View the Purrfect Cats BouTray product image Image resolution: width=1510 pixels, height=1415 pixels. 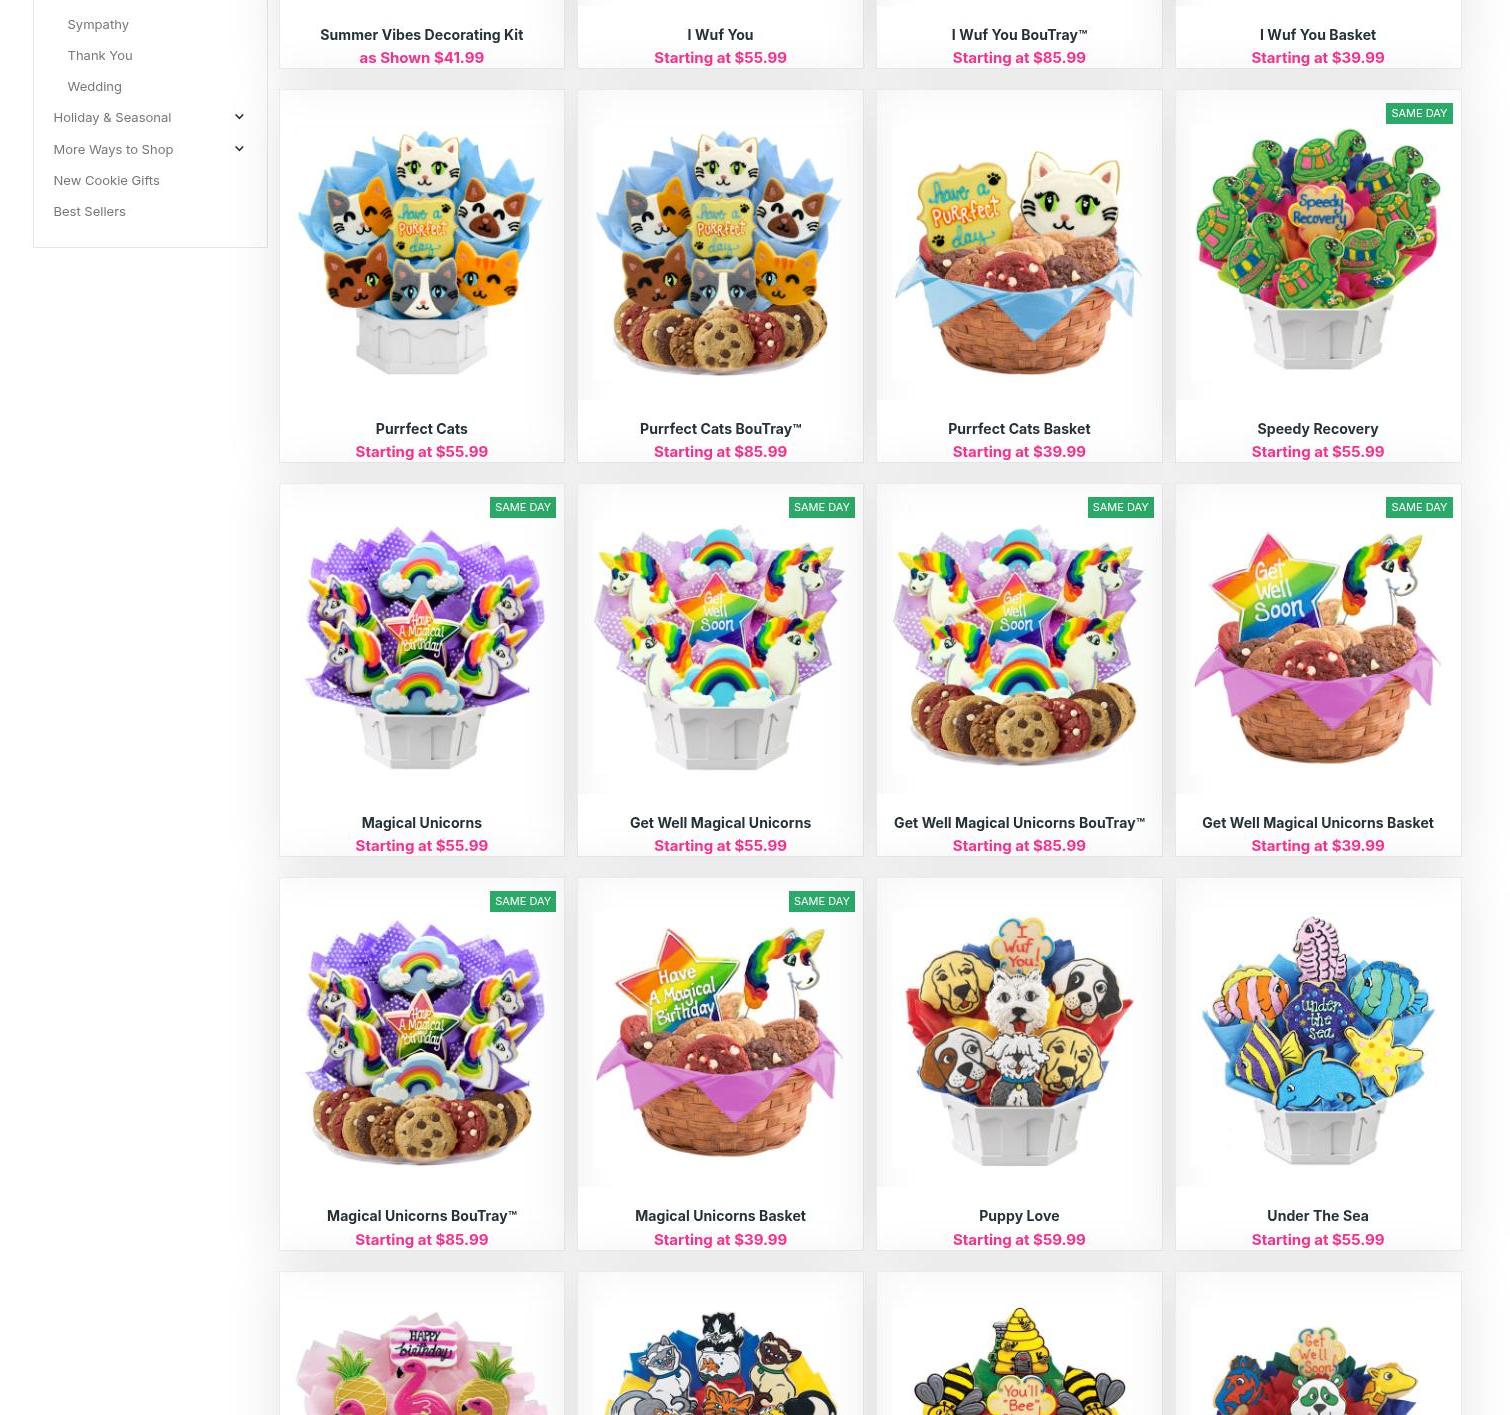[x=720, y=250]
